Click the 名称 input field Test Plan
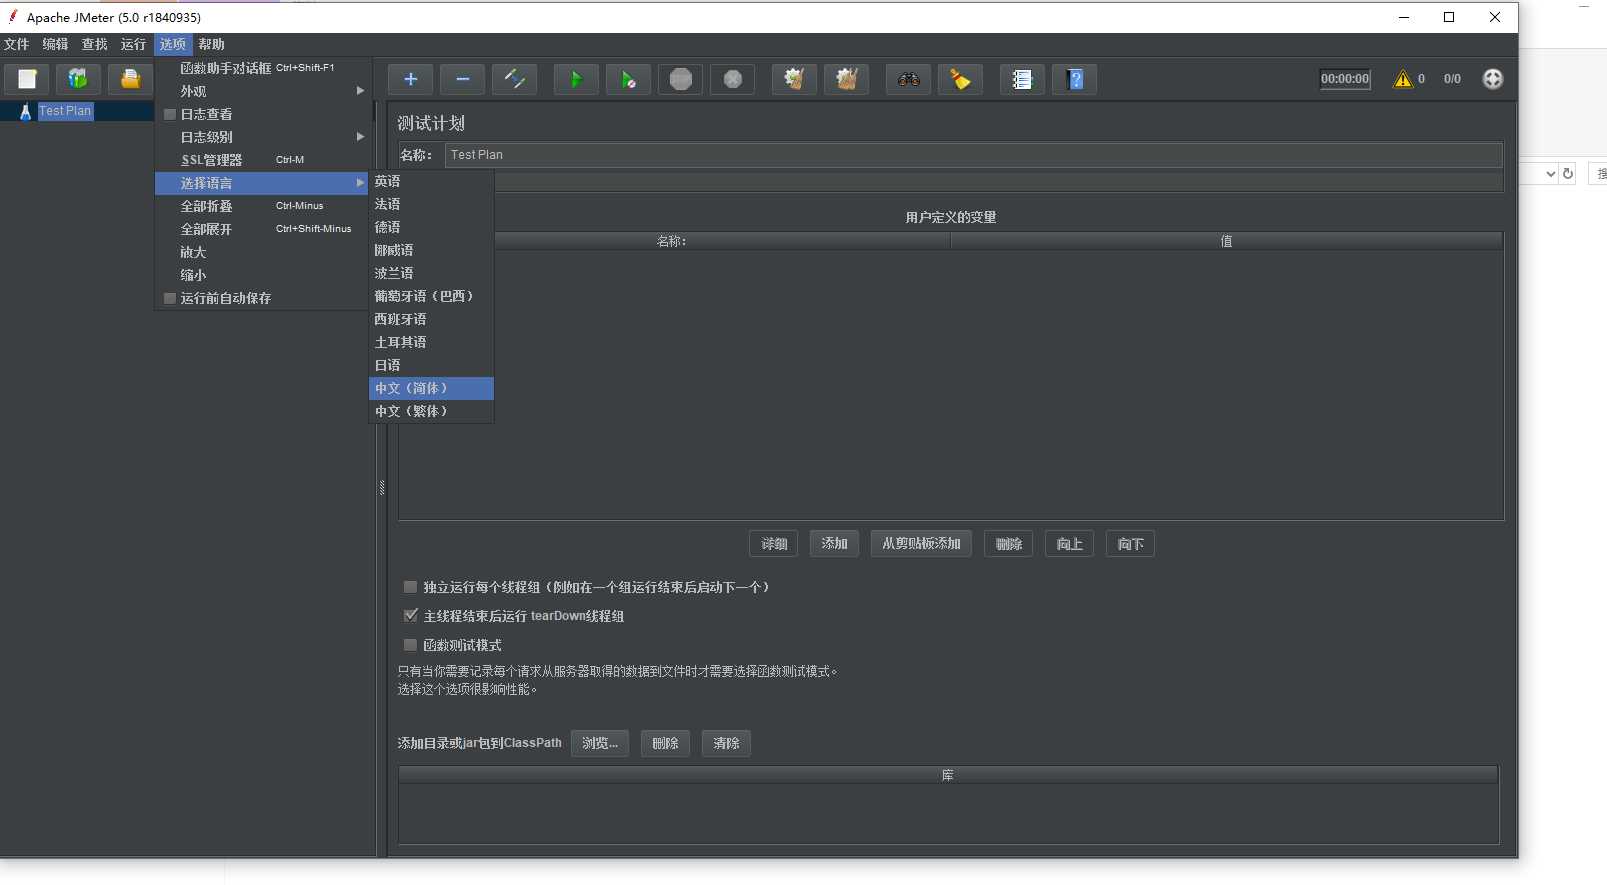Image resolution: width=1607 pixels, height=885 pixels. [973, 155]
